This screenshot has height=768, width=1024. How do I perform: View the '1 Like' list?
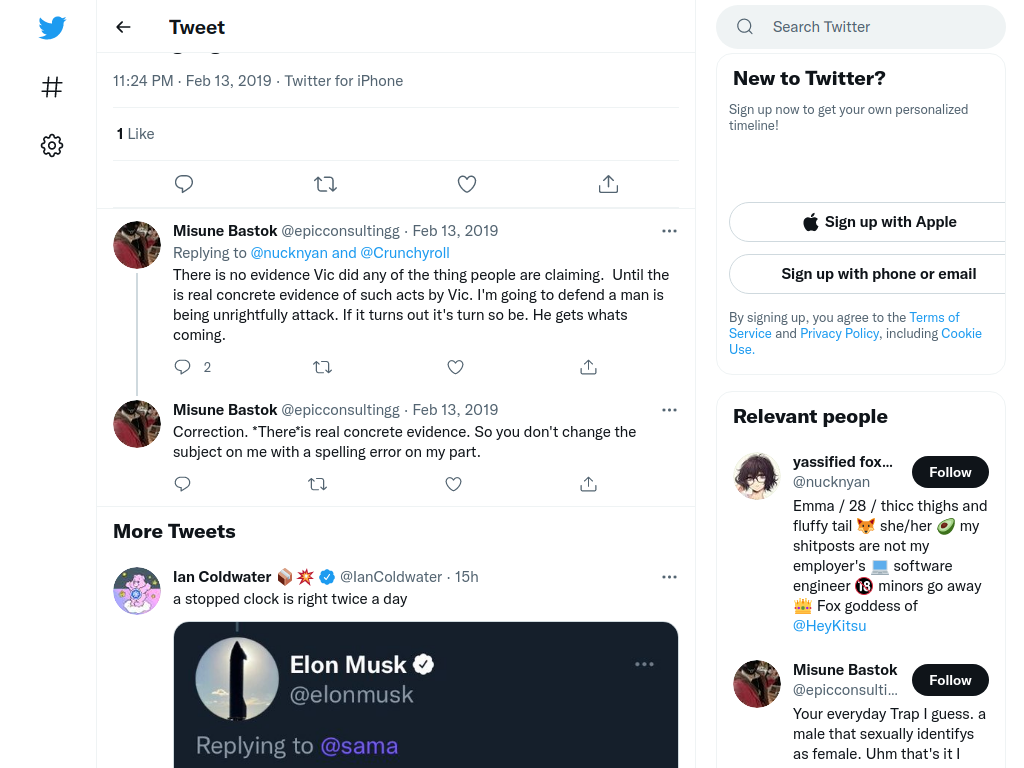tap(135, 134)
